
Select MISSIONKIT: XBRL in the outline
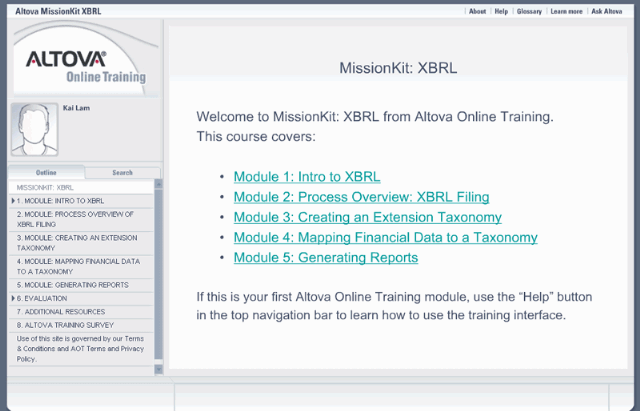pos(81,187)
